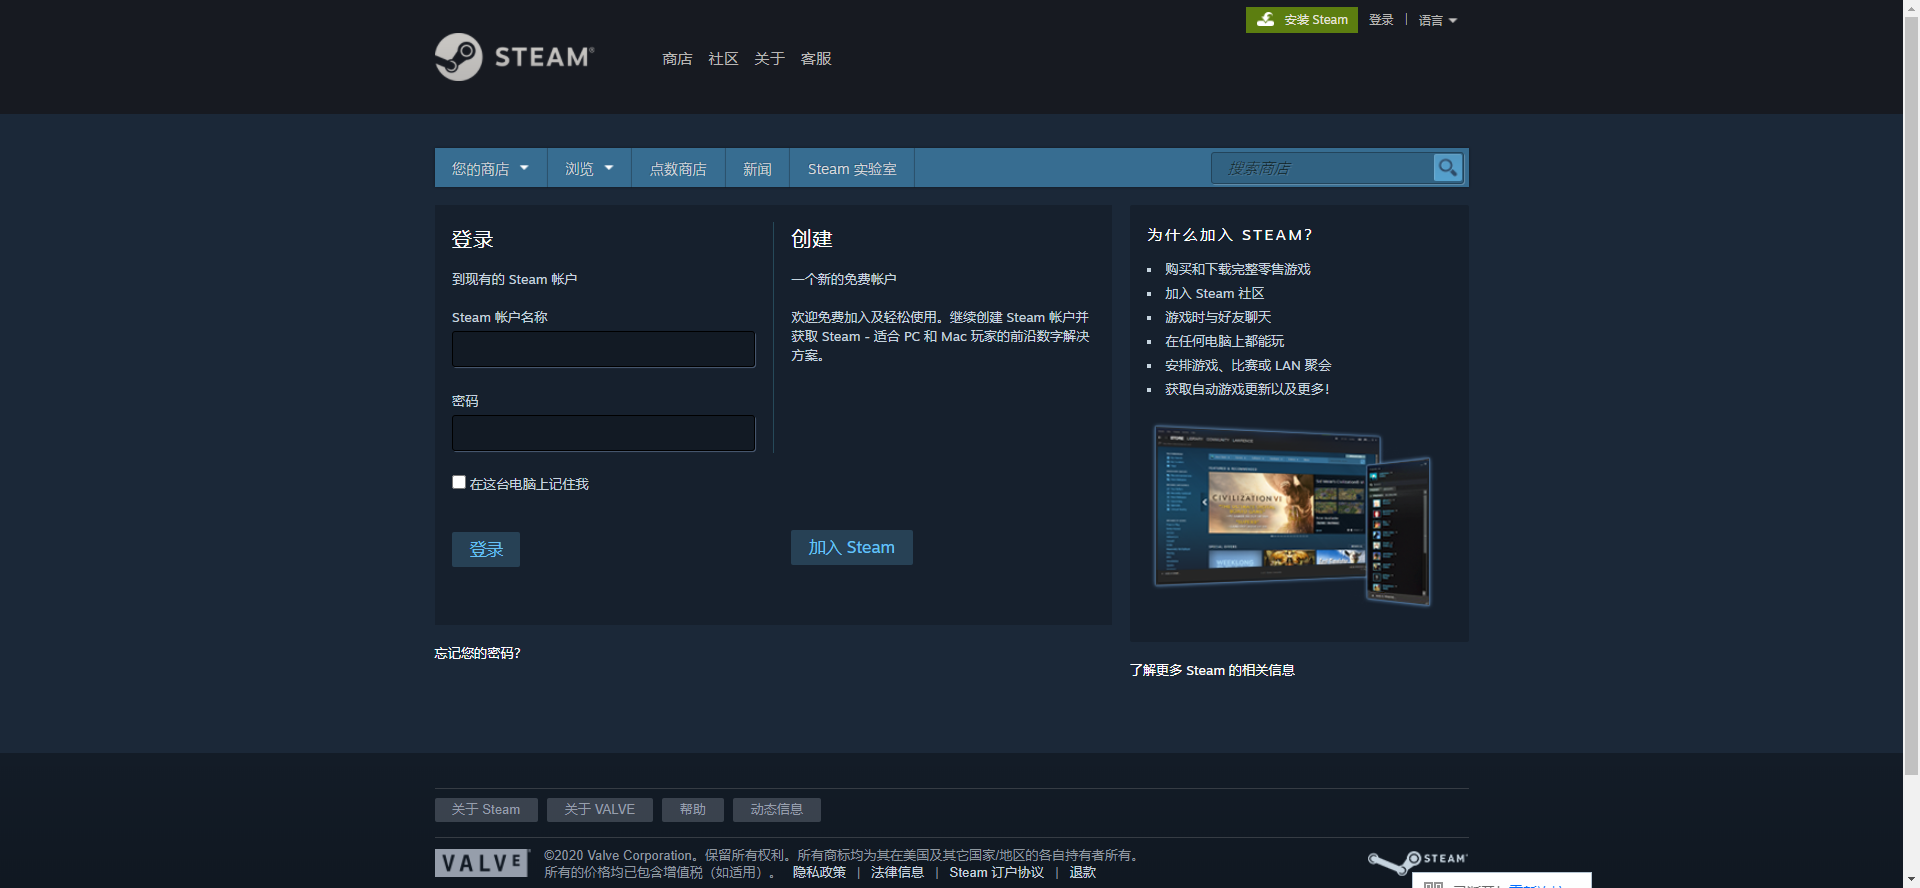Open the 社区 top menu
This screenshot has width=1920, height=888.
pyautogui.click(x=723, y=59)
